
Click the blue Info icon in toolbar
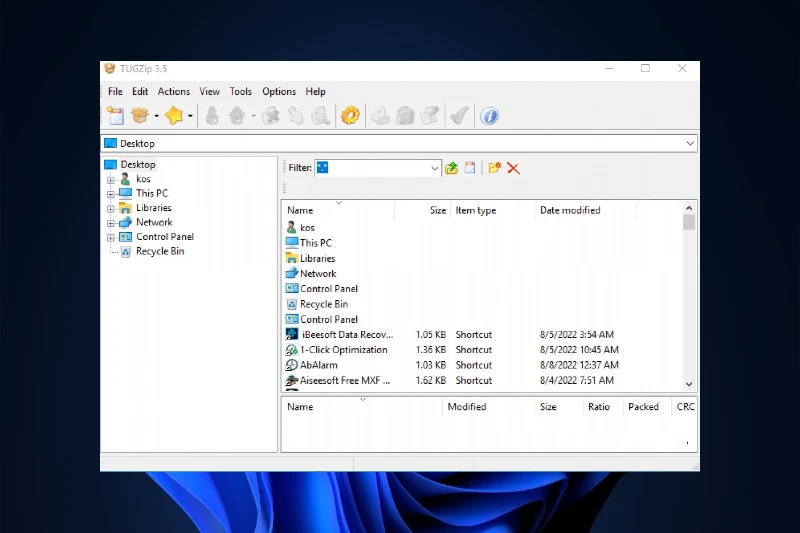(x=489, y=116)
